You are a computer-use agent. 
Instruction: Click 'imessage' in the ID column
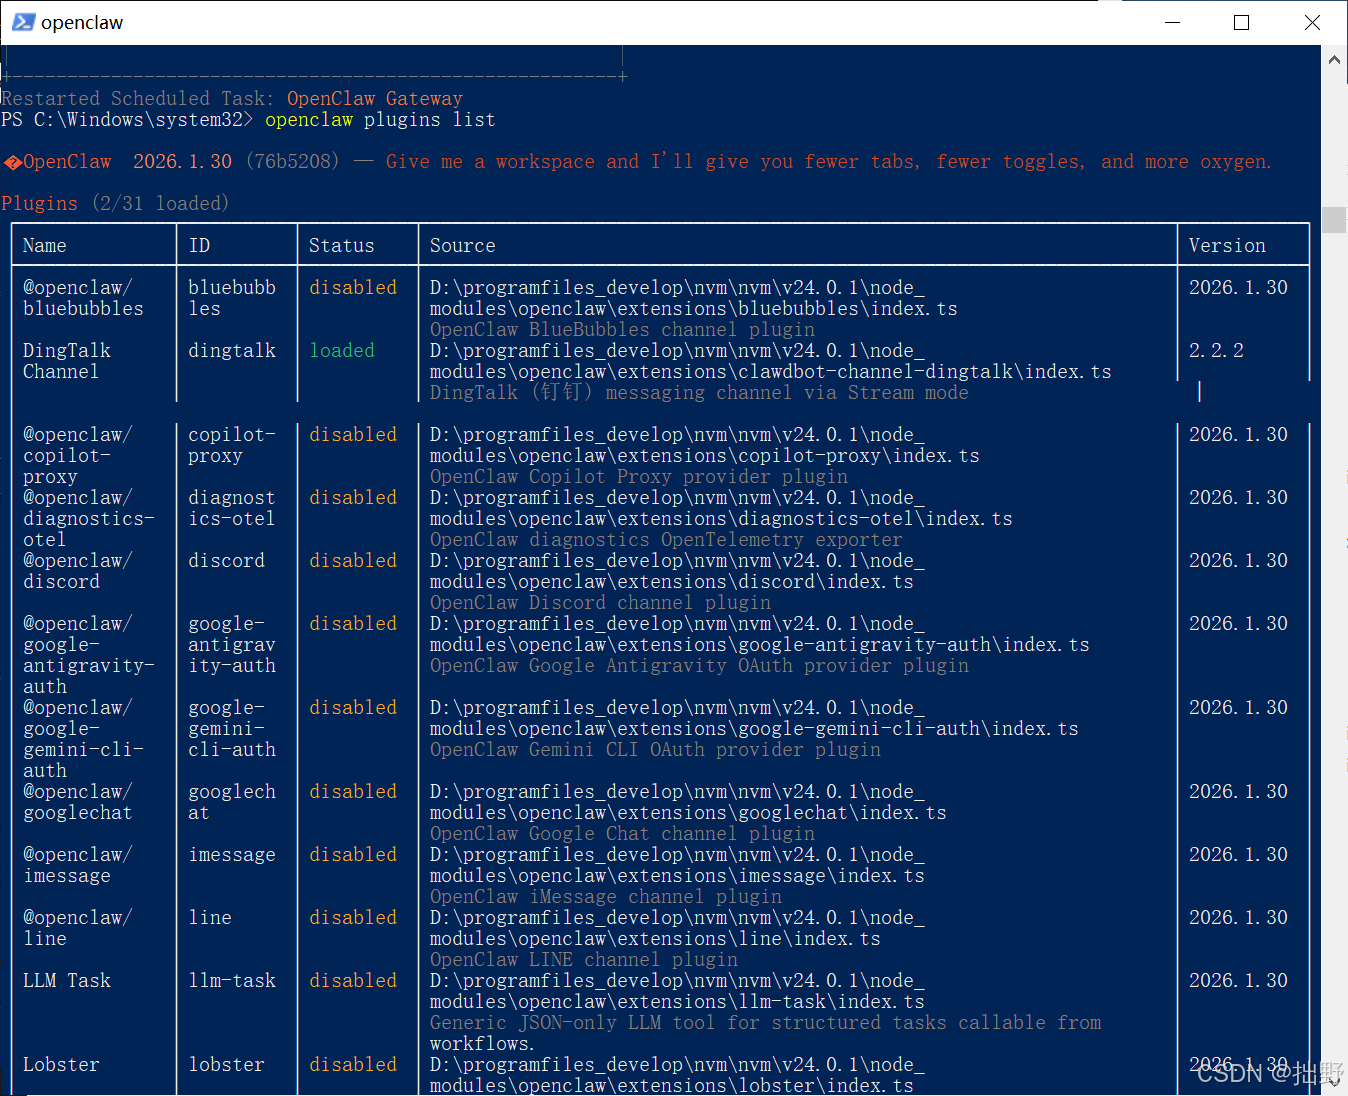point(232,854)
